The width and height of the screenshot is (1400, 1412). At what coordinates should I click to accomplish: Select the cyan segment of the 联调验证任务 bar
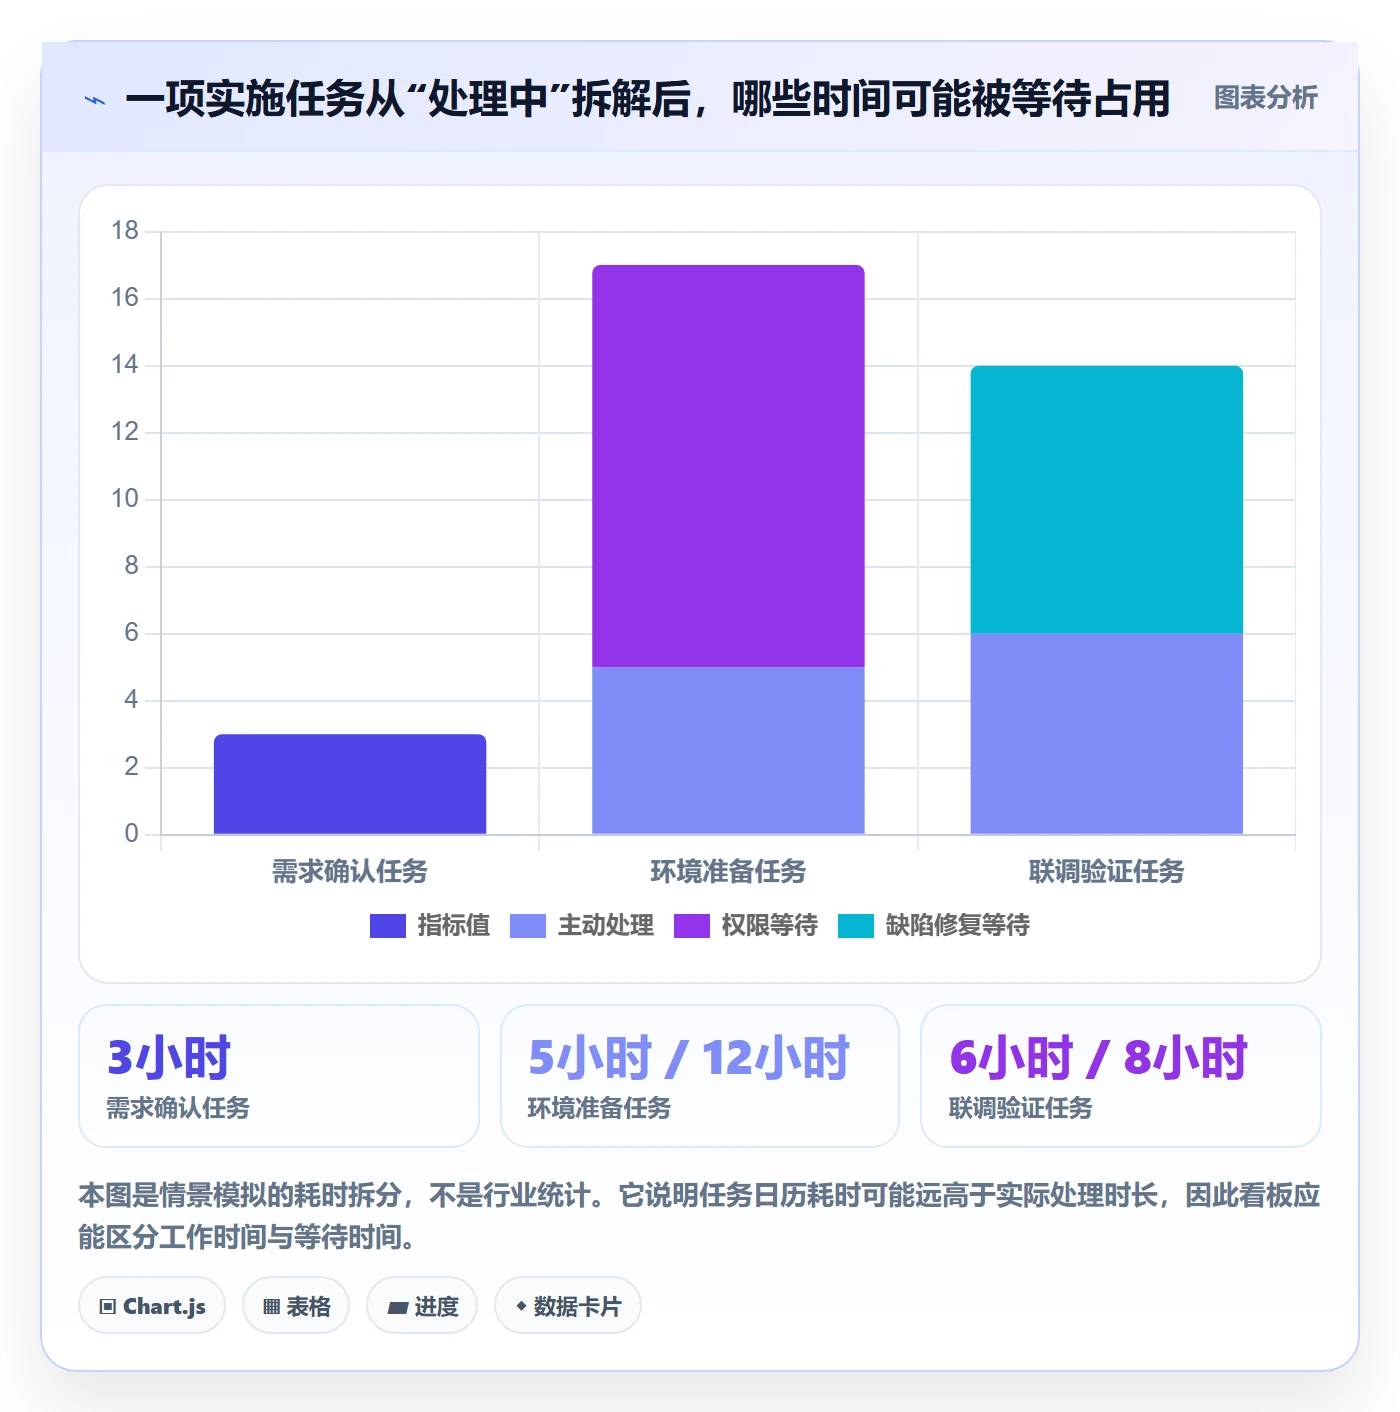click(x=1107, y=500)
